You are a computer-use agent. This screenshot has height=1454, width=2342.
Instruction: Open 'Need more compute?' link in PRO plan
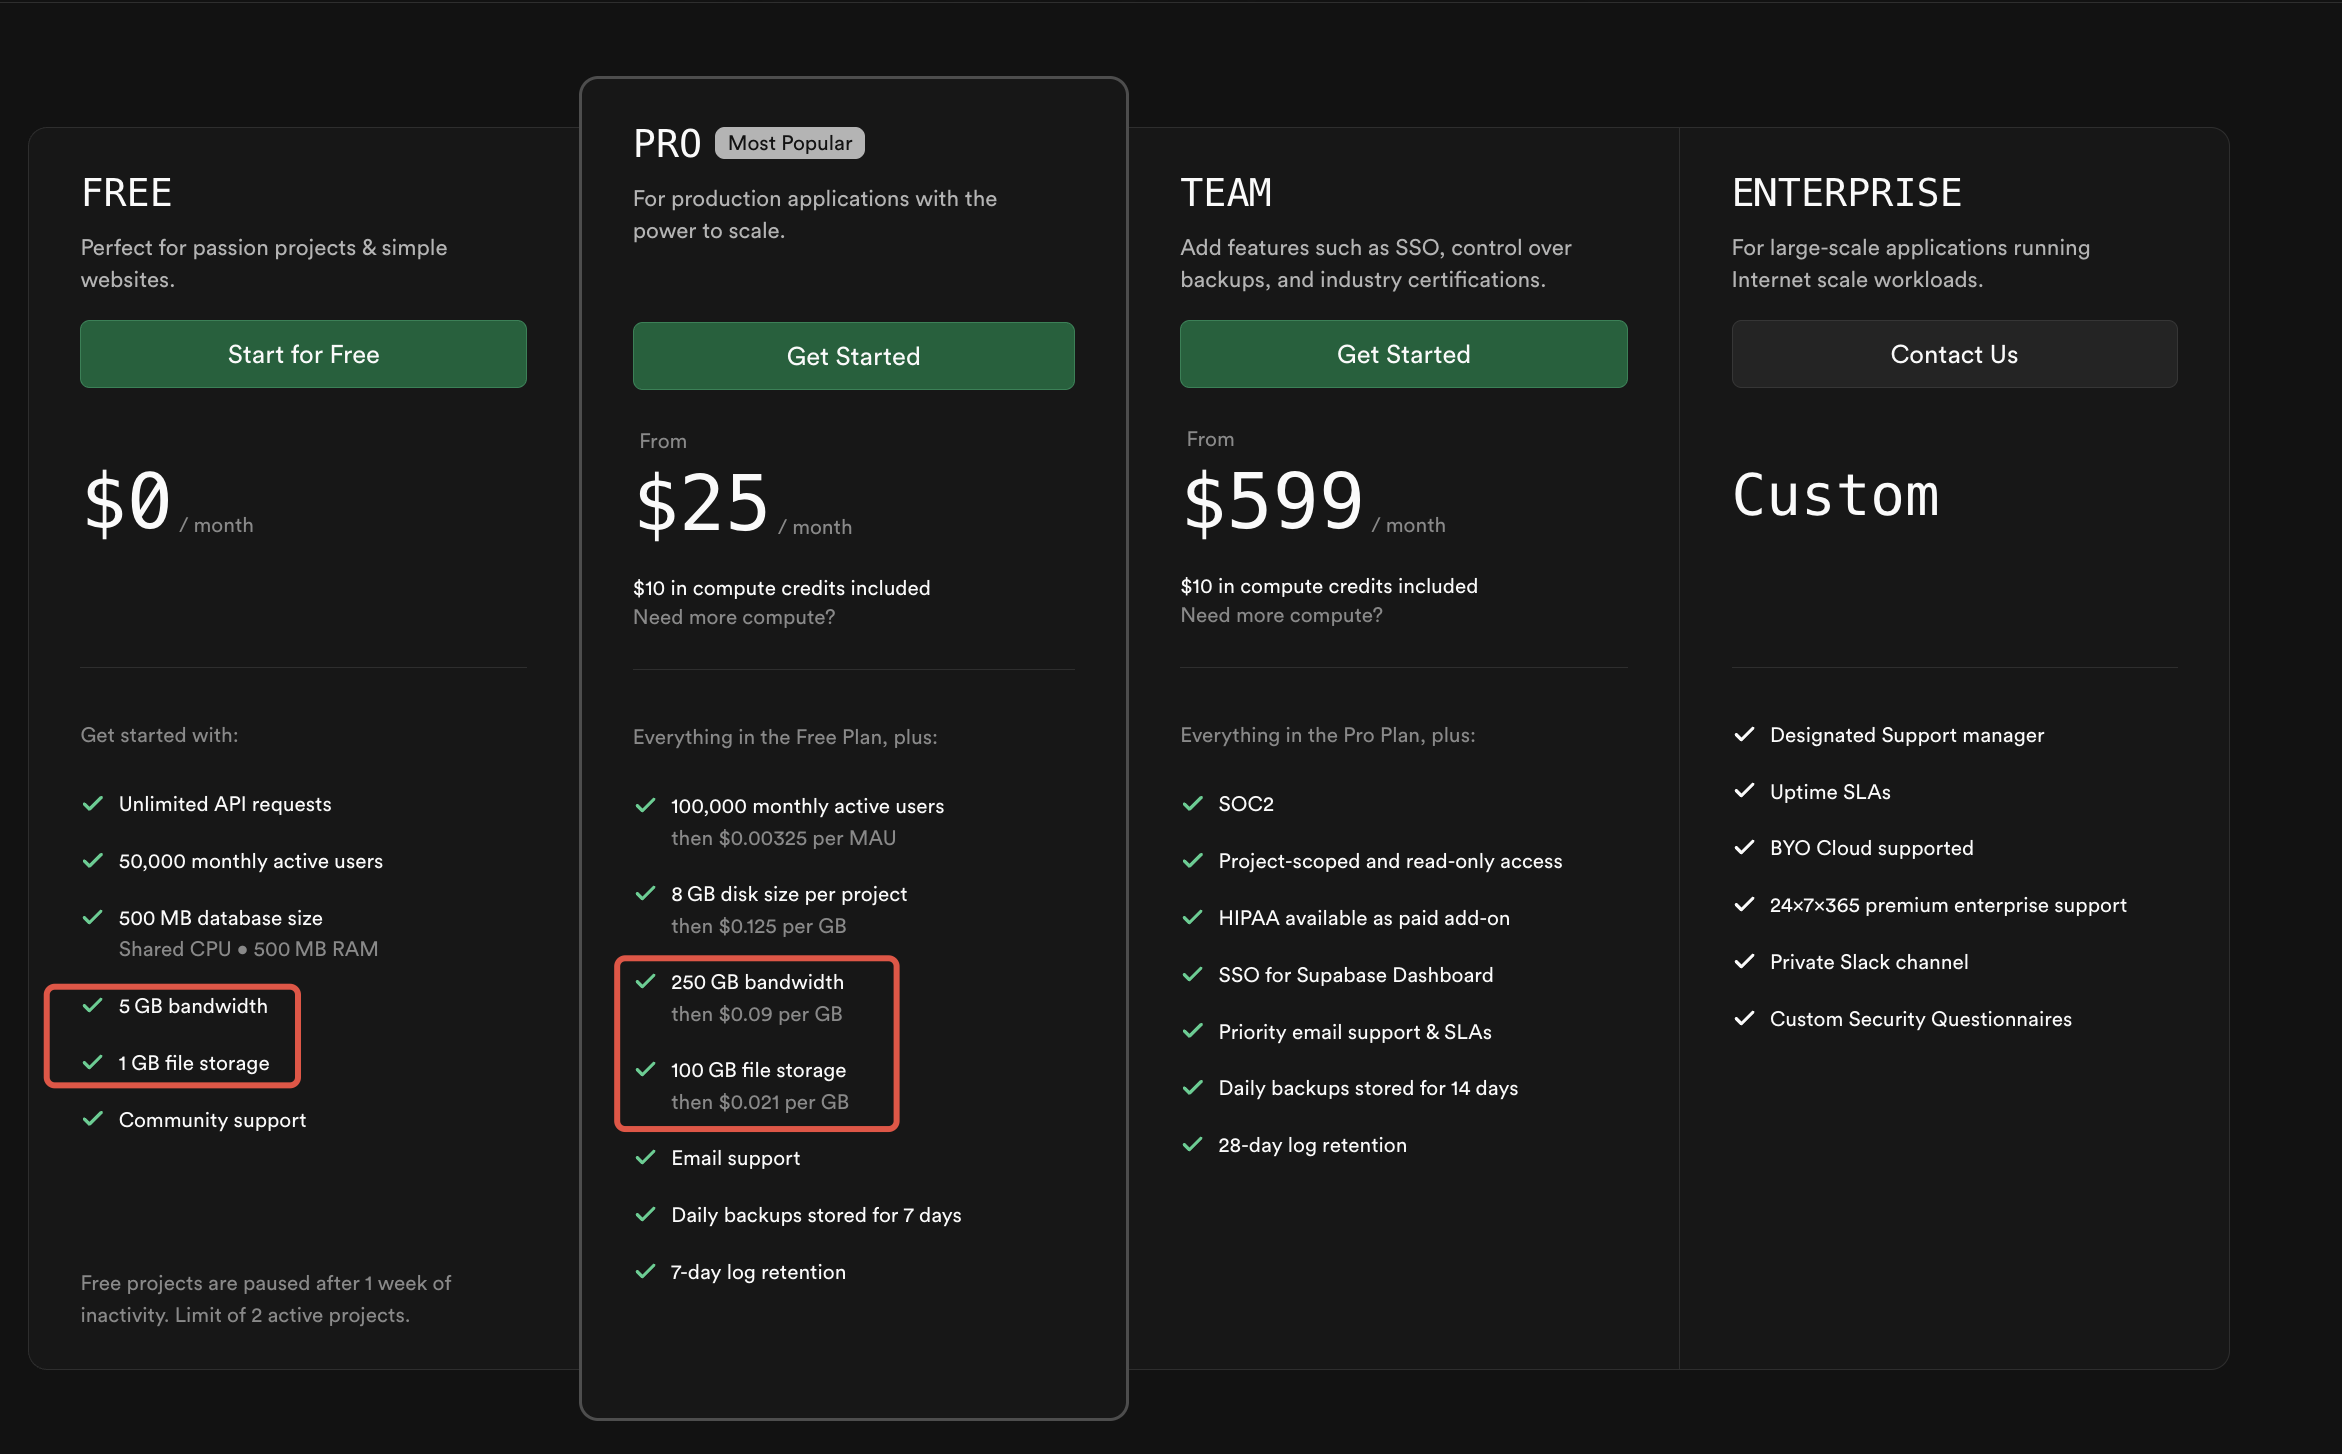click(733, 617)
